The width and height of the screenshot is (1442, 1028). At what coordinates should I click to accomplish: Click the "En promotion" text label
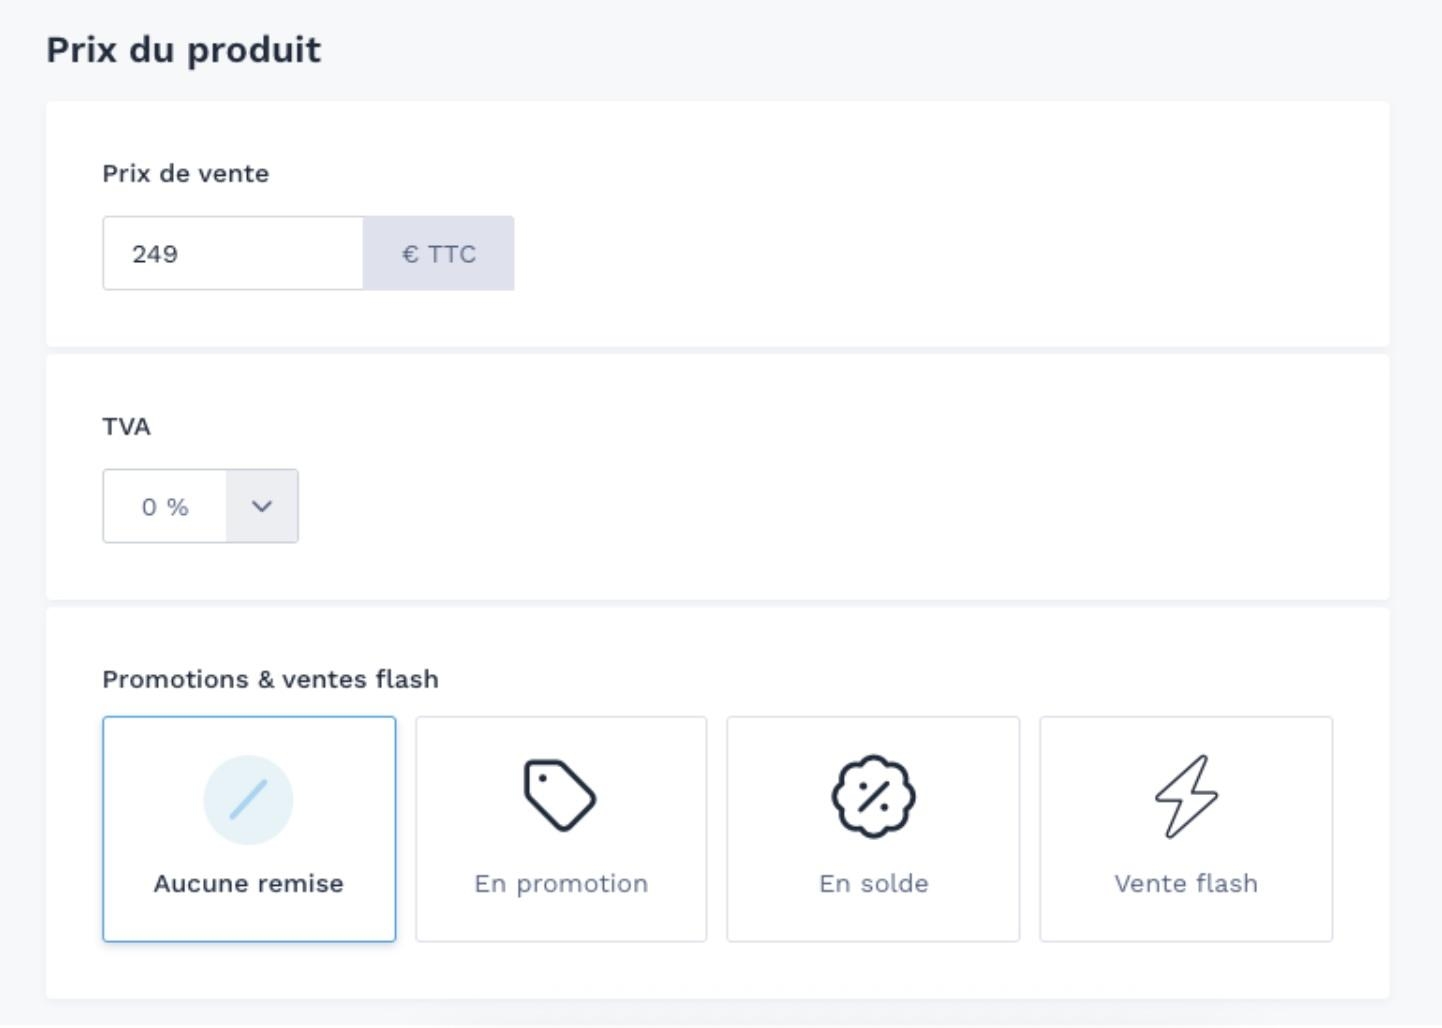pos(561,884)
